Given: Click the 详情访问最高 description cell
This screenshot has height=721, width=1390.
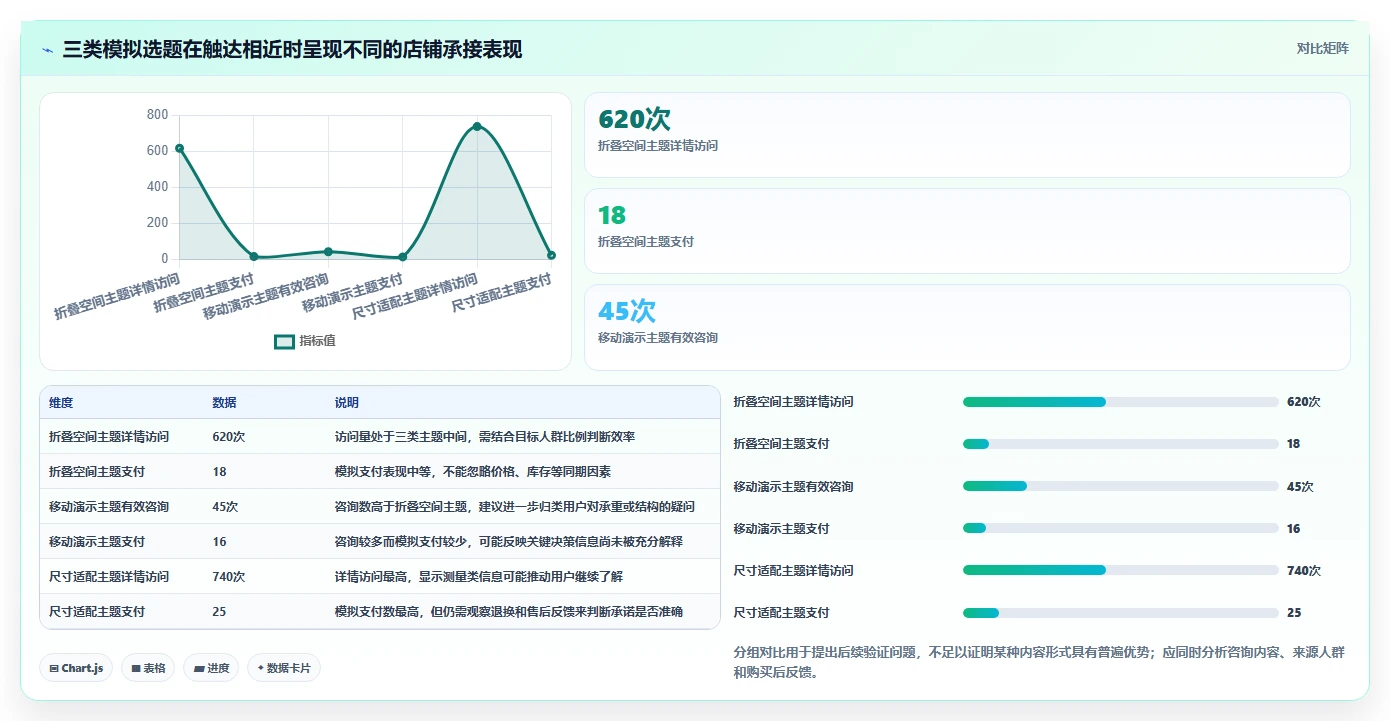Looking at the screenshot, I should (x=480, y=577).
